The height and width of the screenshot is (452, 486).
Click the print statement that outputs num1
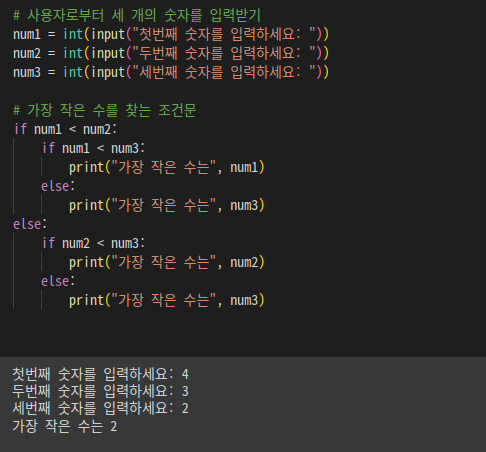[x=167, y=167]
